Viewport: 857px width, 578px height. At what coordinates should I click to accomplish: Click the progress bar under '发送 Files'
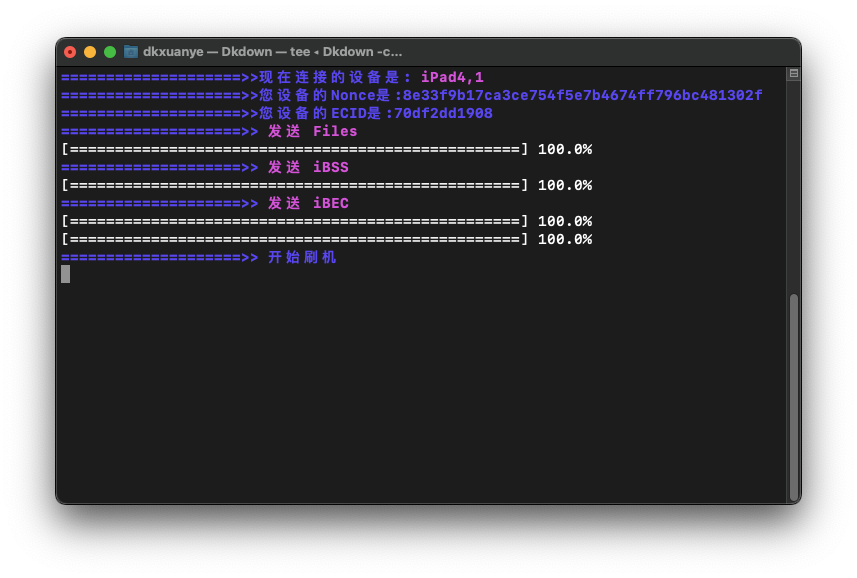[x=295, y=150]
